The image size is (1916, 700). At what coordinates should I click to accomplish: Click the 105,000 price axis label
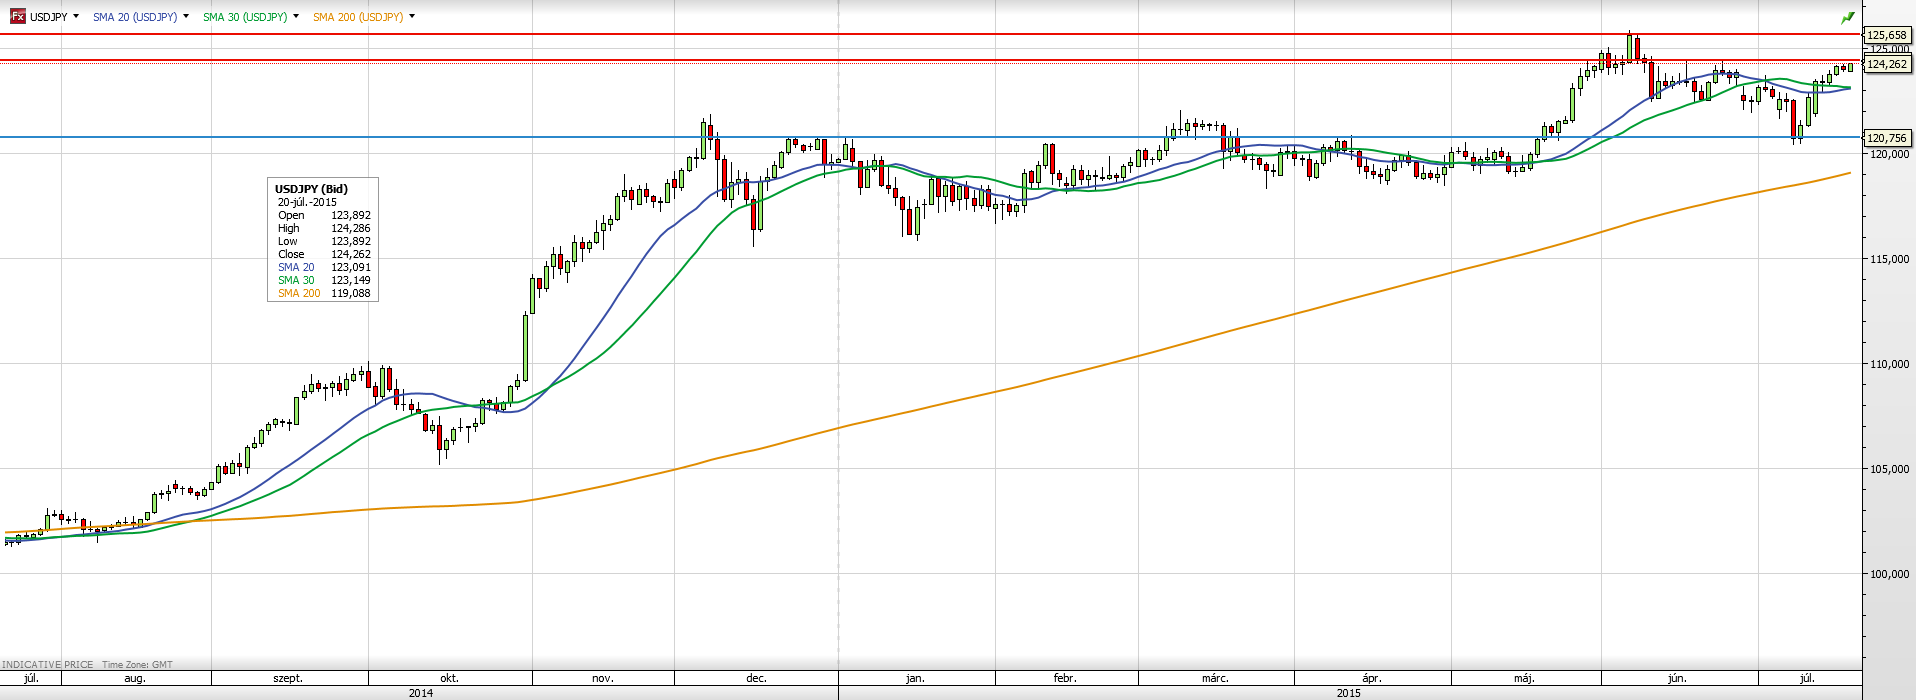click(x=1889, y=469)
